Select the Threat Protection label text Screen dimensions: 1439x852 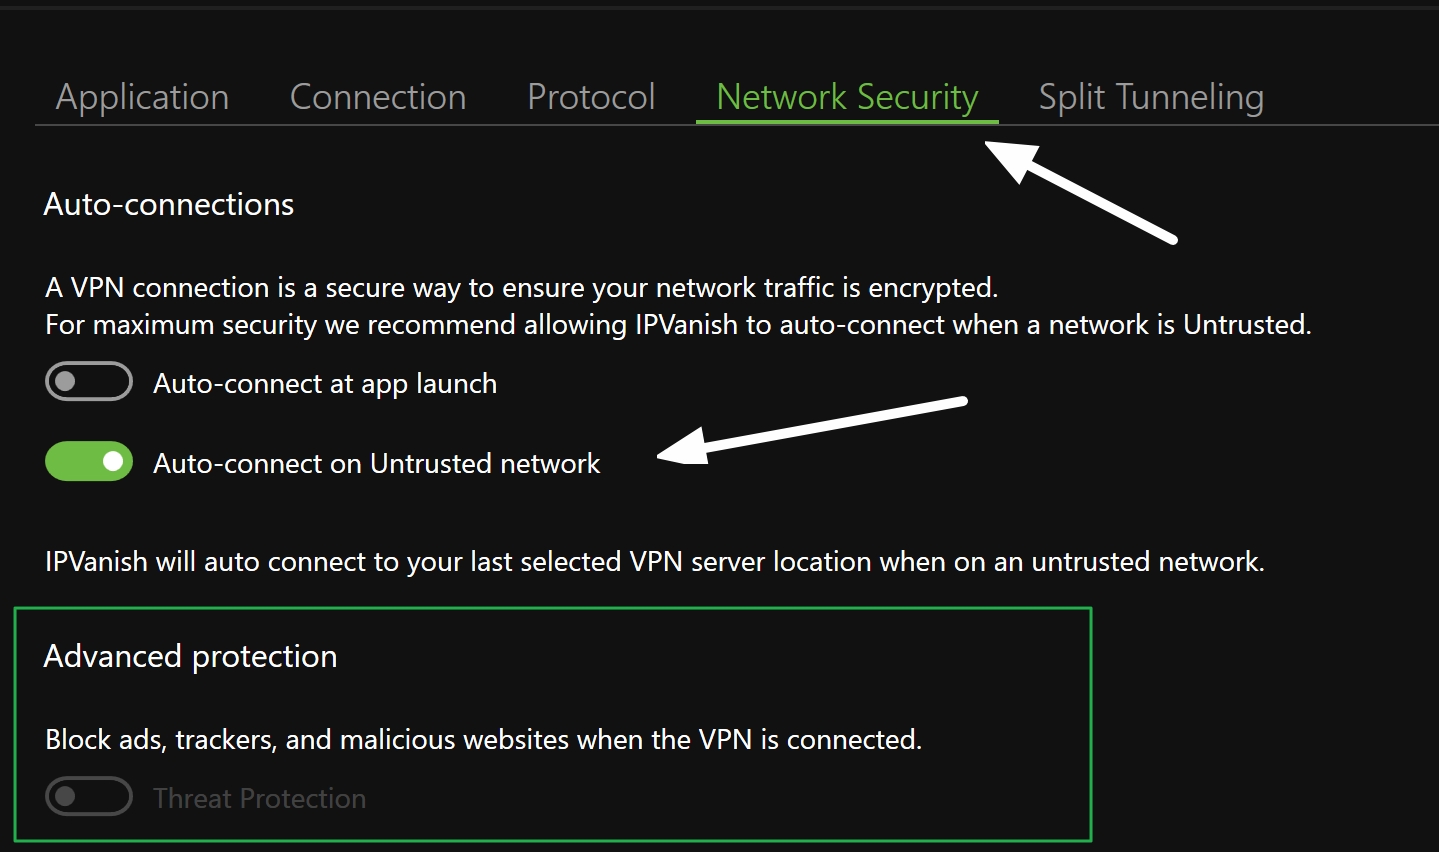tap(259, 797)
